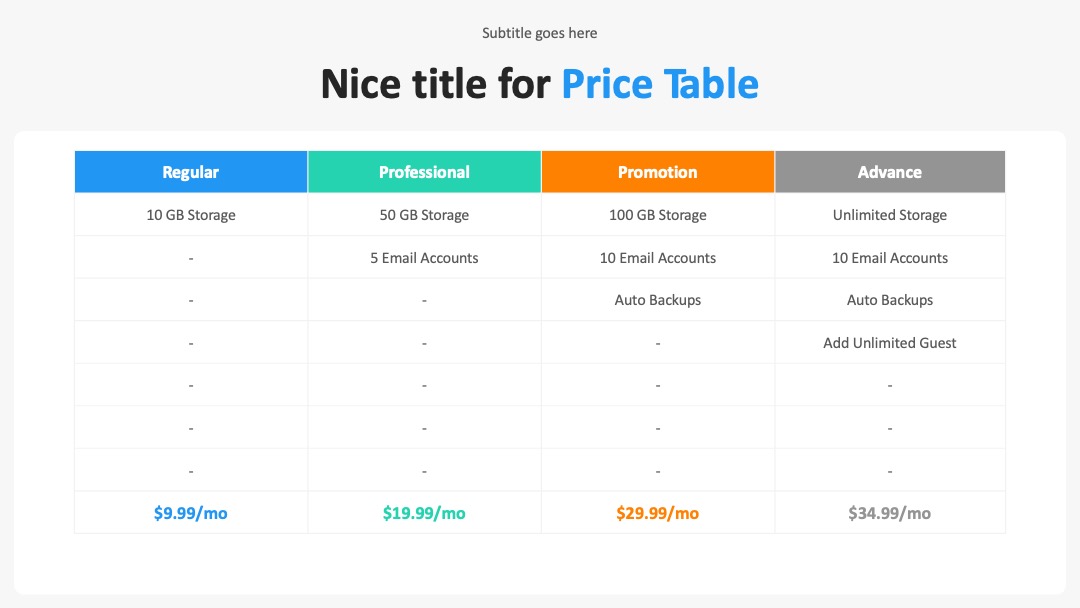The width and height of the screenshot is (1080, 608).
Task: Select the Advance plan header
Action: pos(890,172)
